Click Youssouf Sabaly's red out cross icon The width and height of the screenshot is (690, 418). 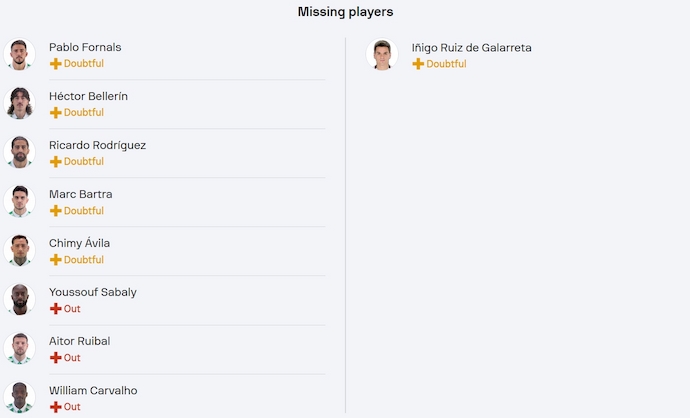(55, 309)
